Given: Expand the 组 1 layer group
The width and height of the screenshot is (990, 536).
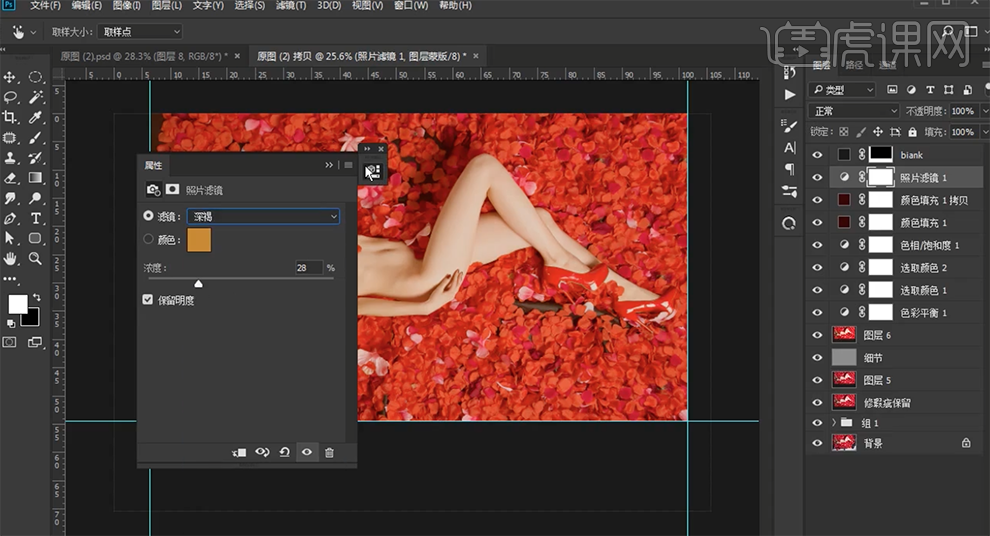Looking at the screenshot, I should click(x=834, y=423).
